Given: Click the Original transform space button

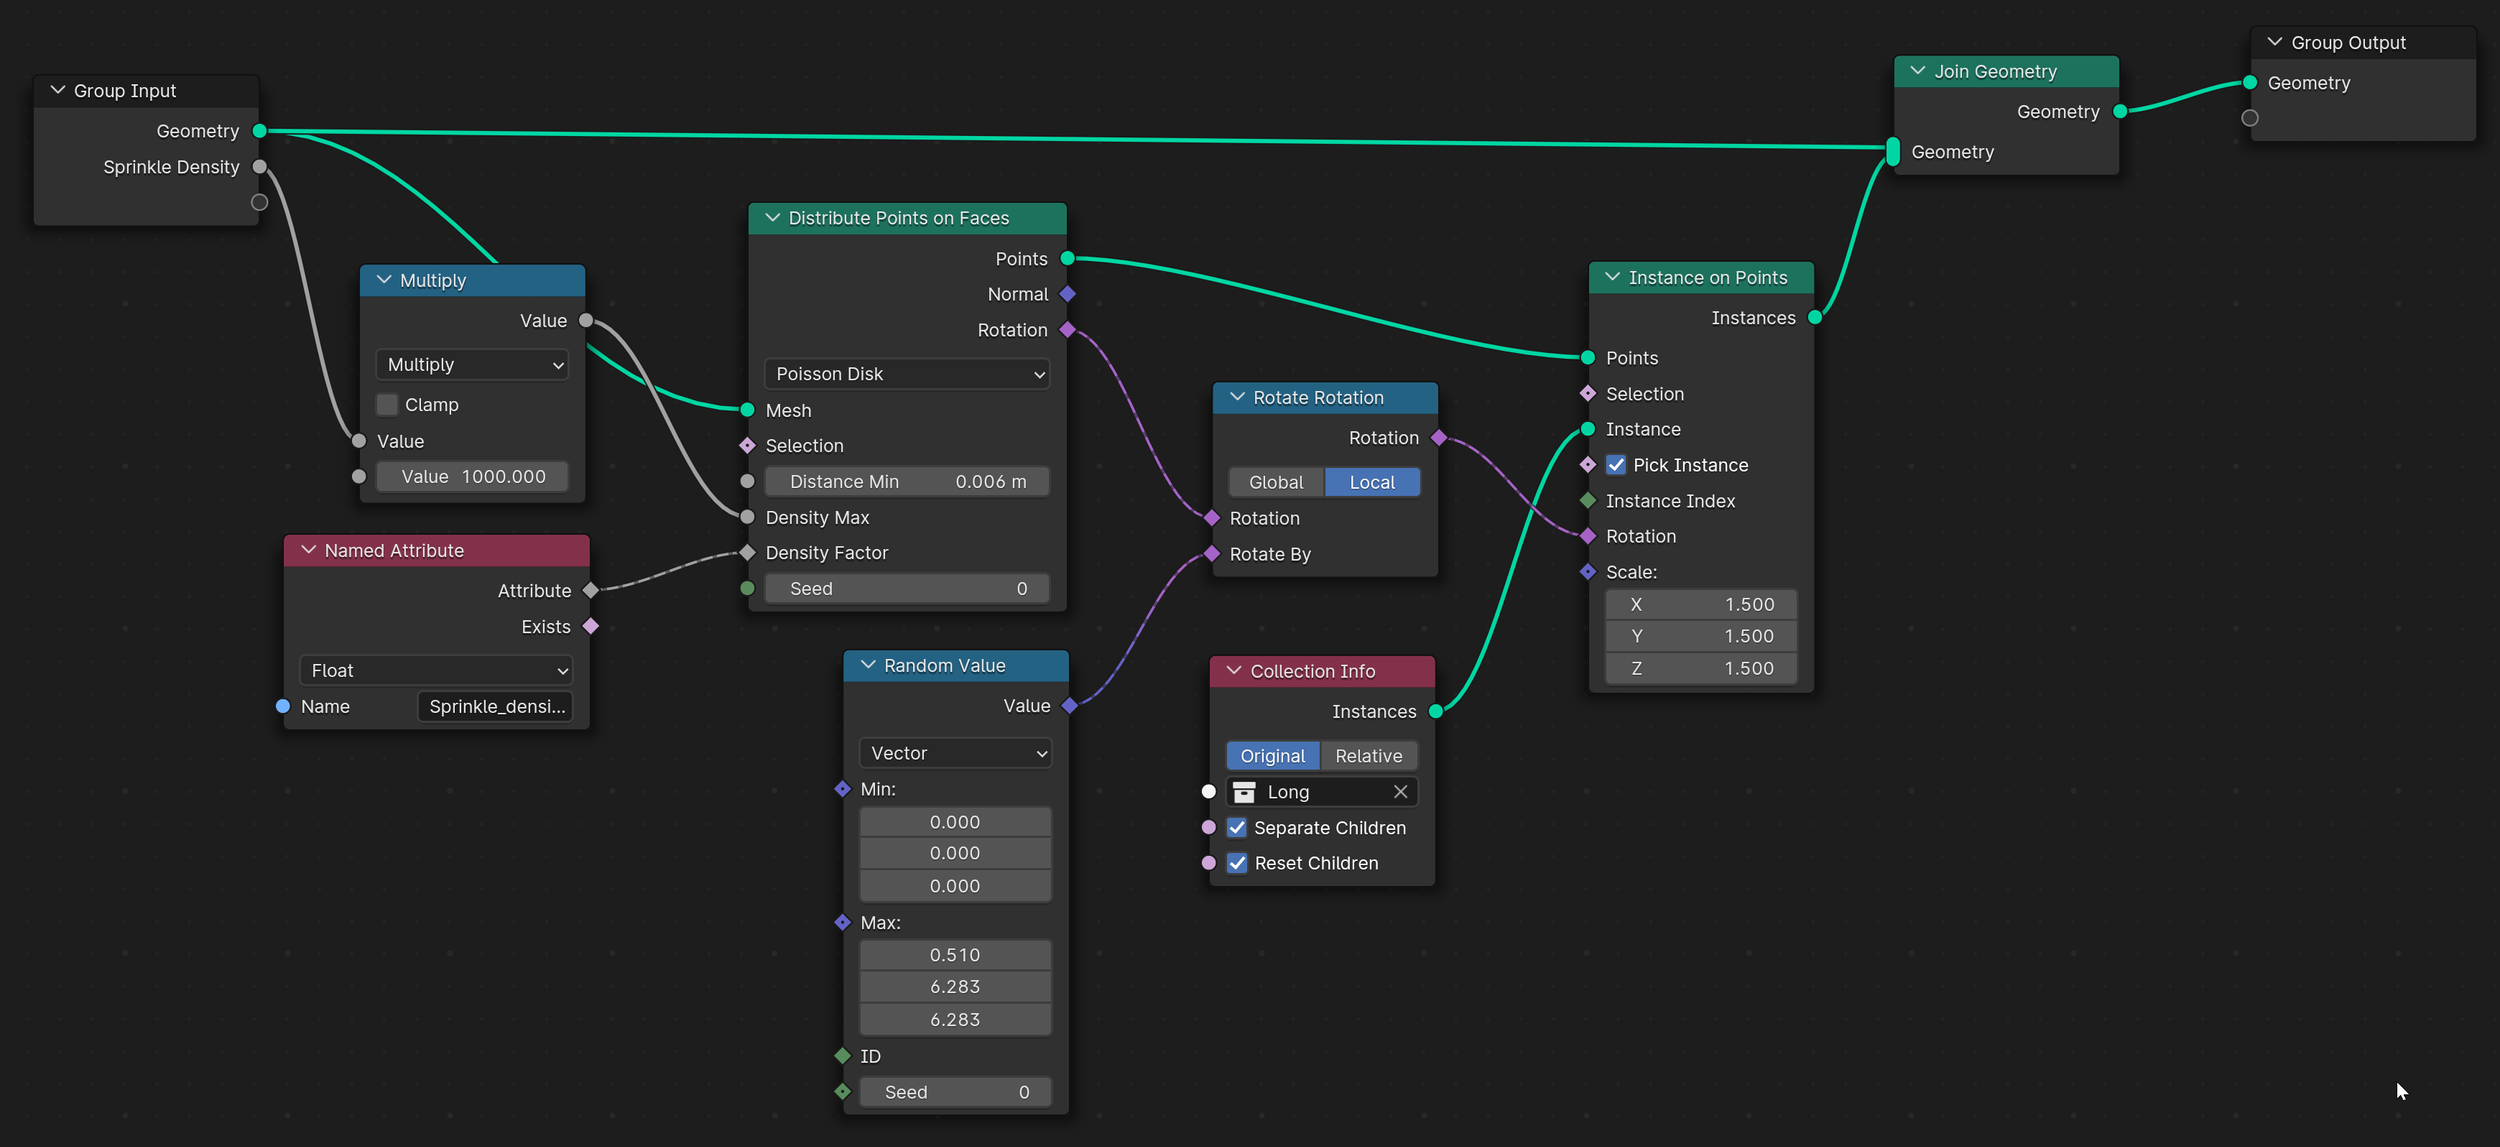Looking at the screenshot, I should [x=1272, y=756].
